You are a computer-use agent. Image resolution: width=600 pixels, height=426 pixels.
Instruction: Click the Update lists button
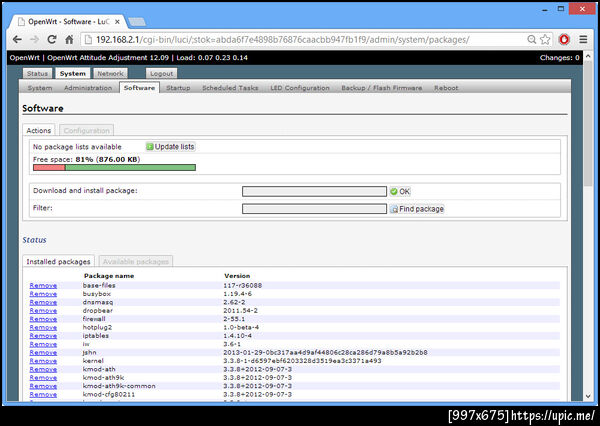point(171,147)
